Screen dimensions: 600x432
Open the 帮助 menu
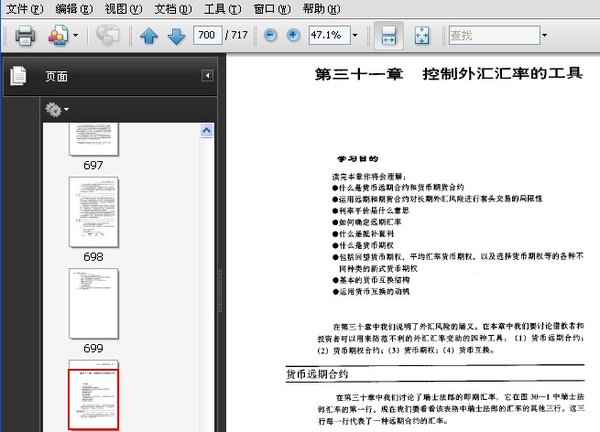coord(321,9)
